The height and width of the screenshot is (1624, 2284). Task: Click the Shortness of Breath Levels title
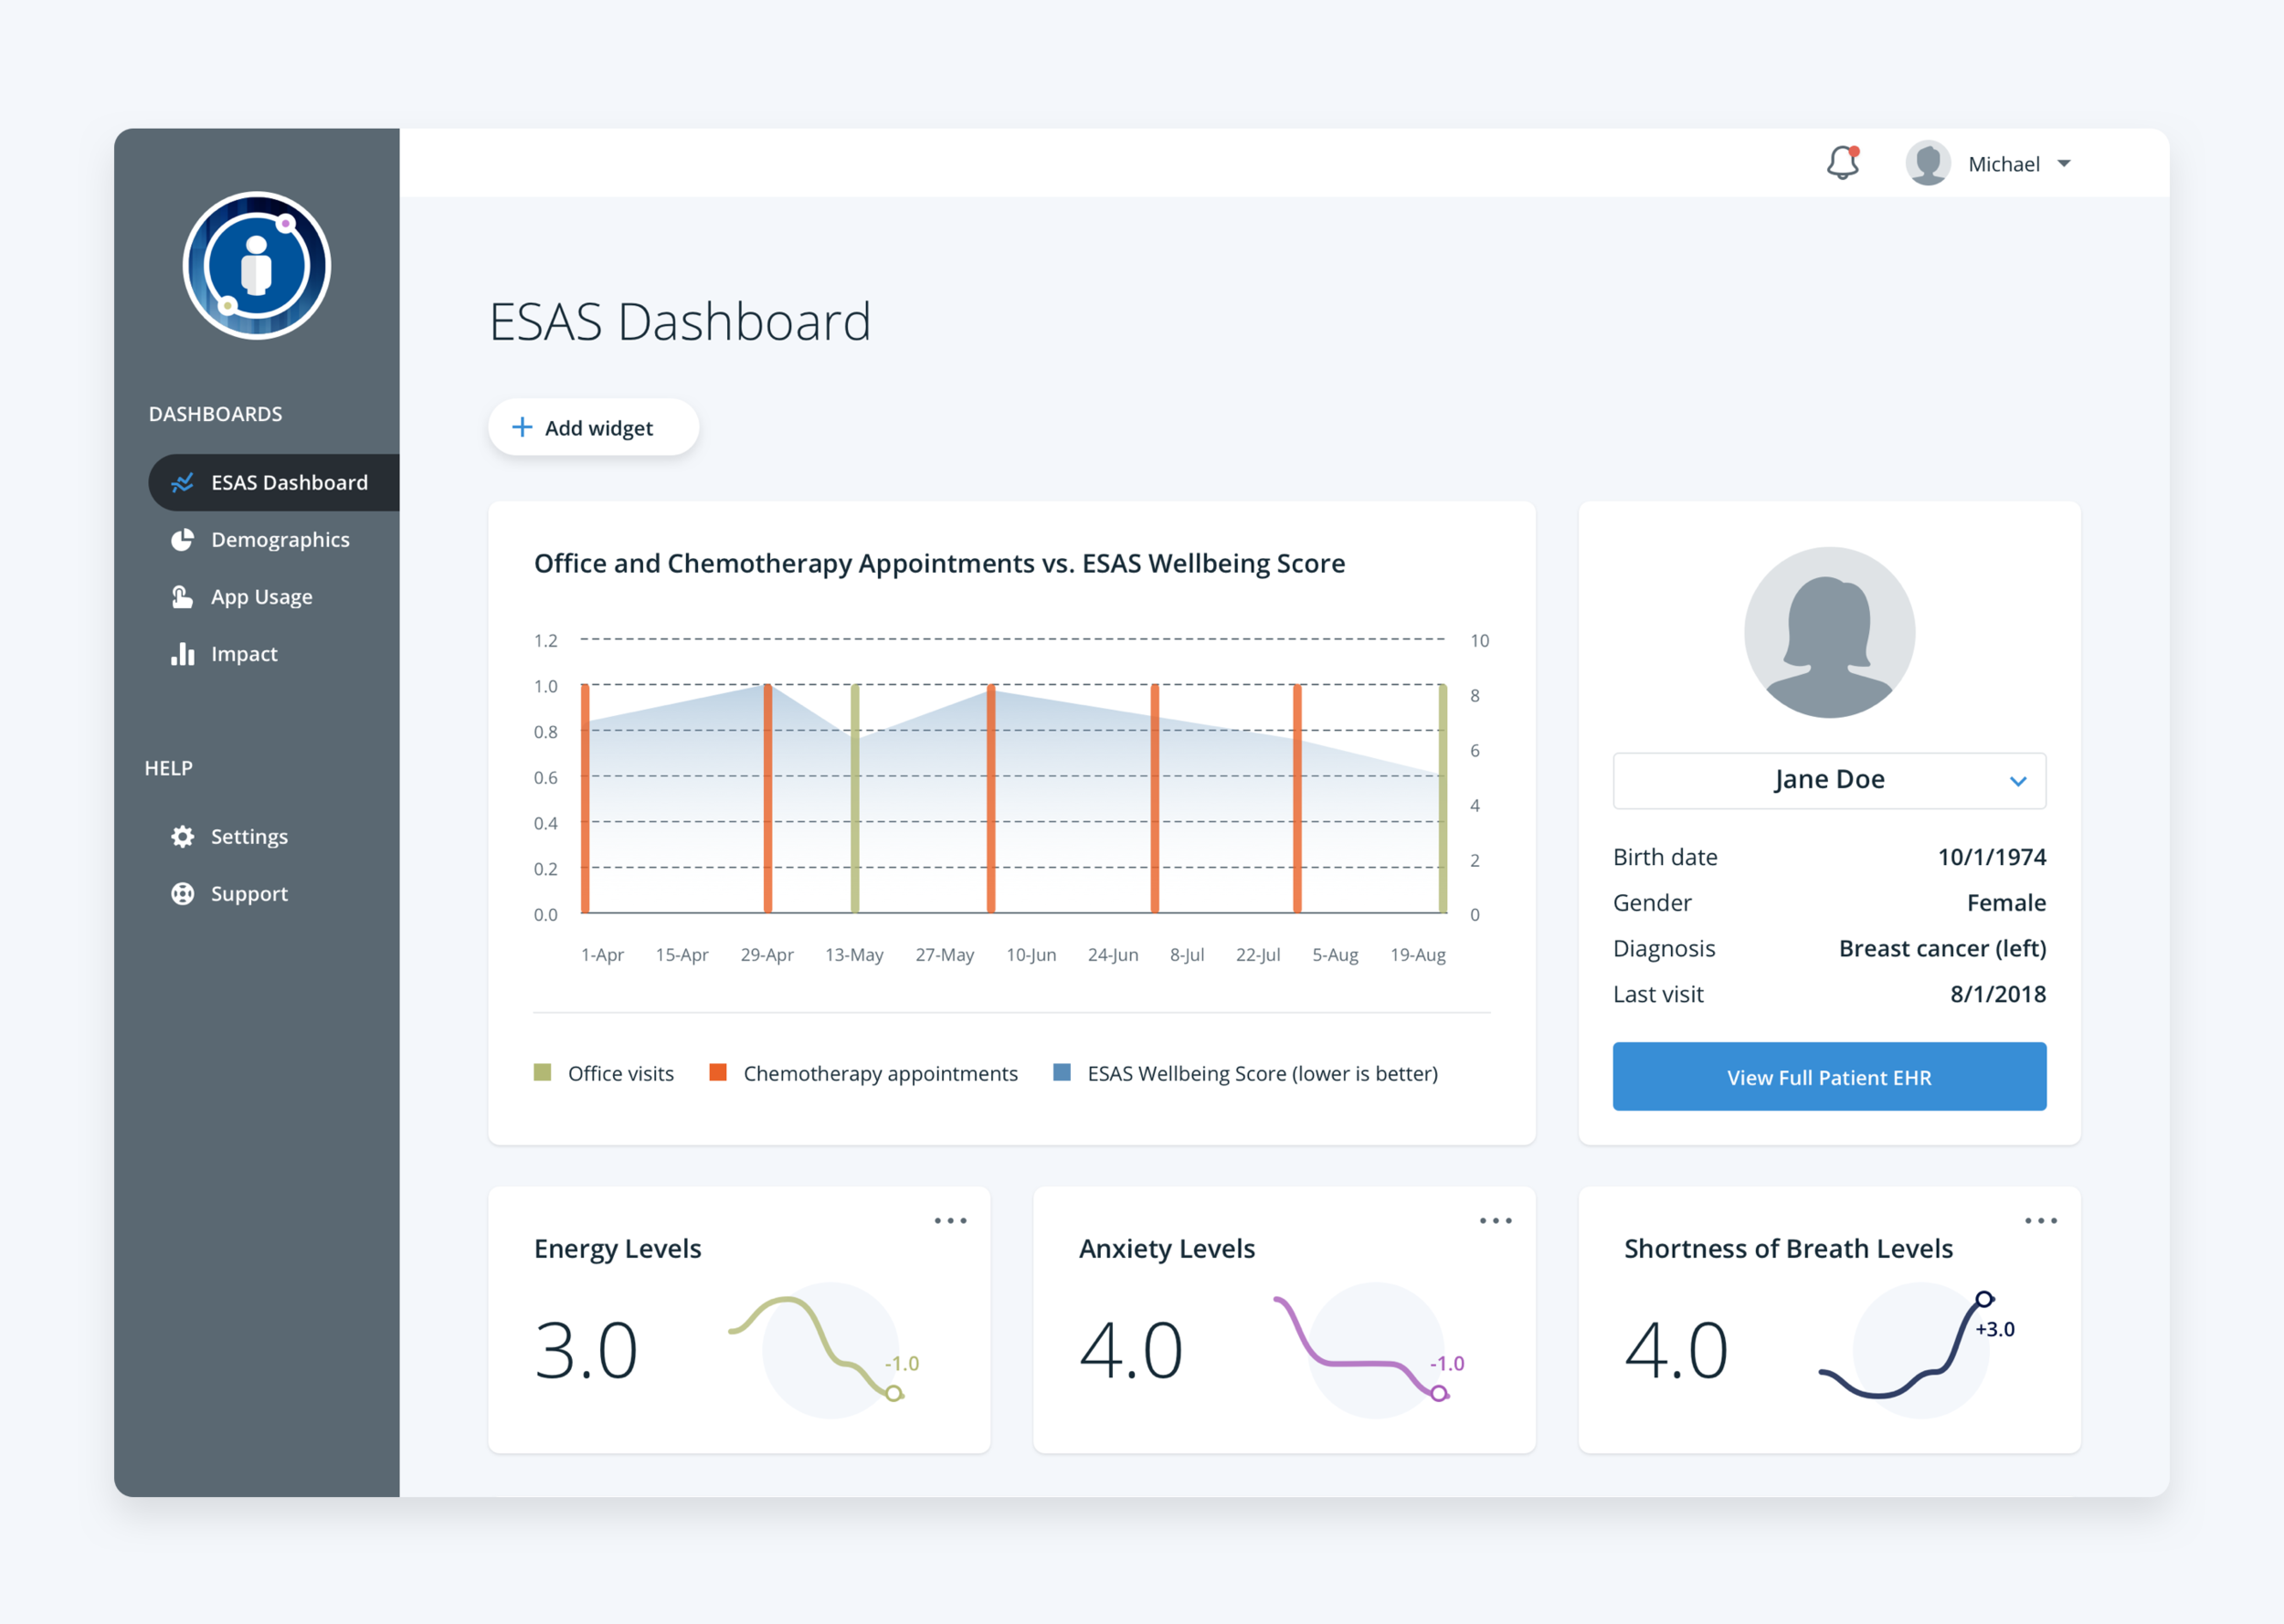1788,1249
